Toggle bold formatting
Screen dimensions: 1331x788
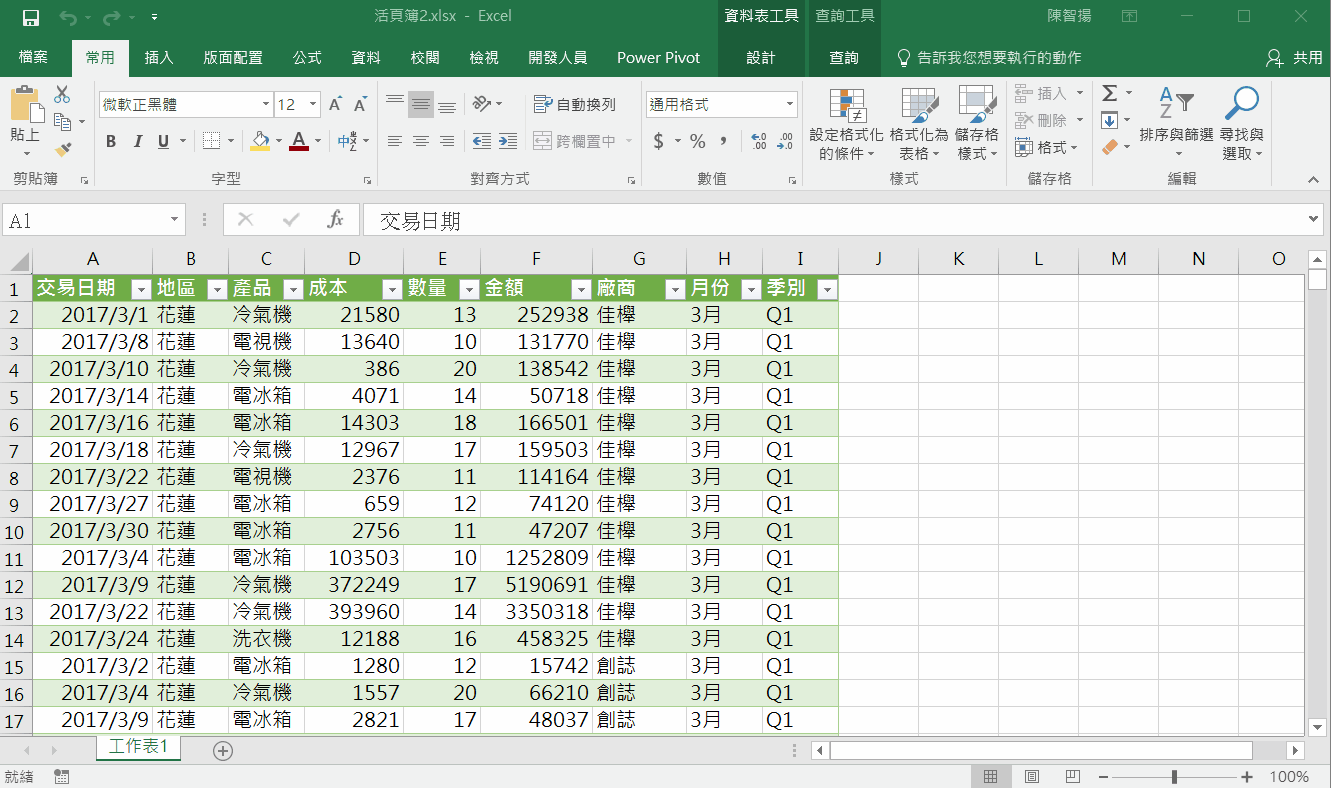[111, 141]
